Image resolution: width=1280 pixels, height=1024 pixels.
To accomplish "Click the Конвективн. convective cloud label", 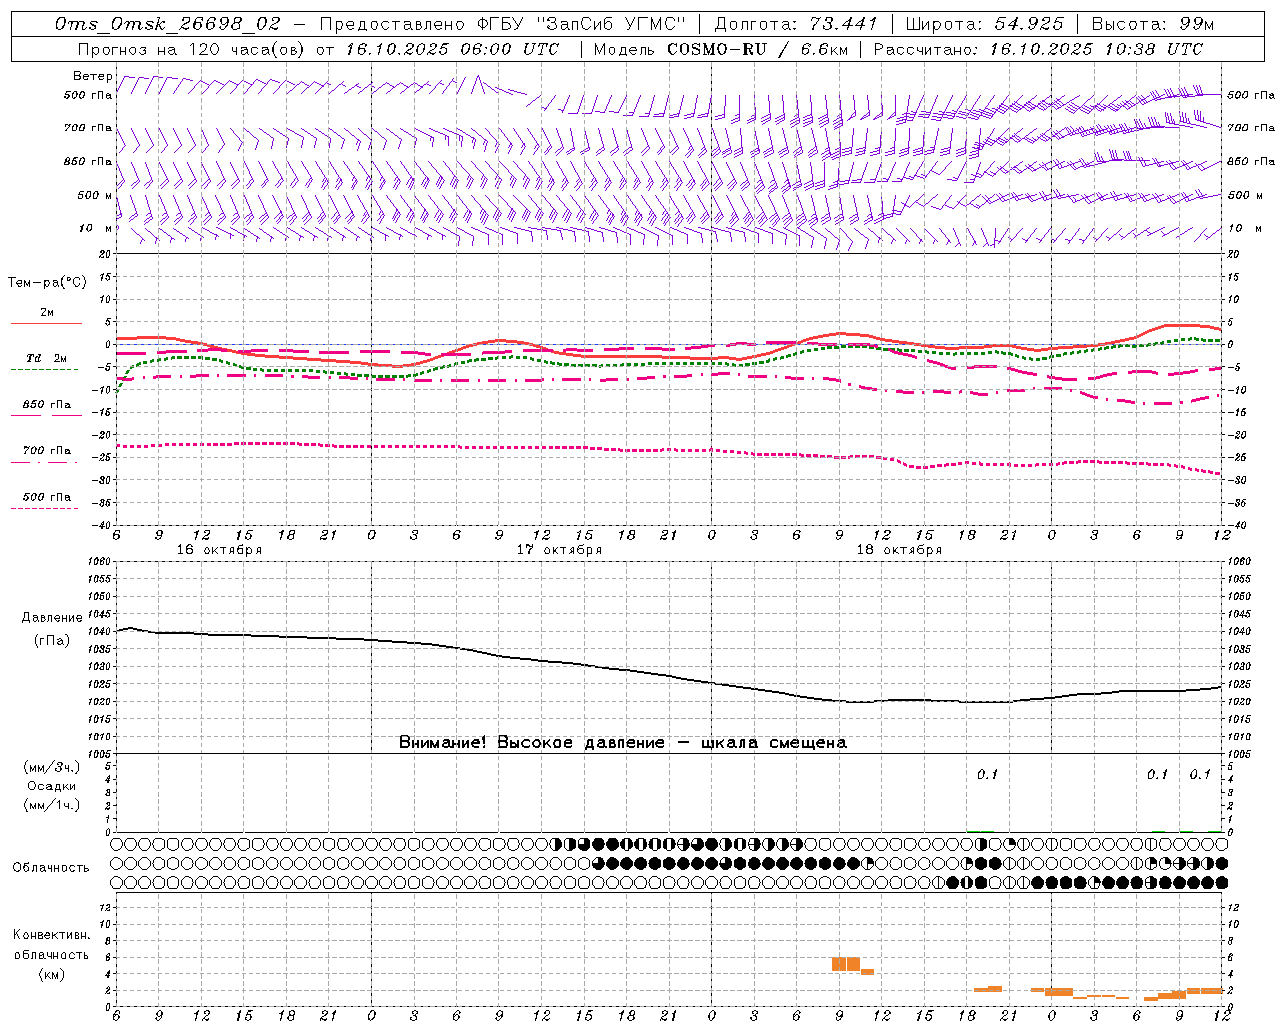I will pyautogui.click(x=51, y=935).
